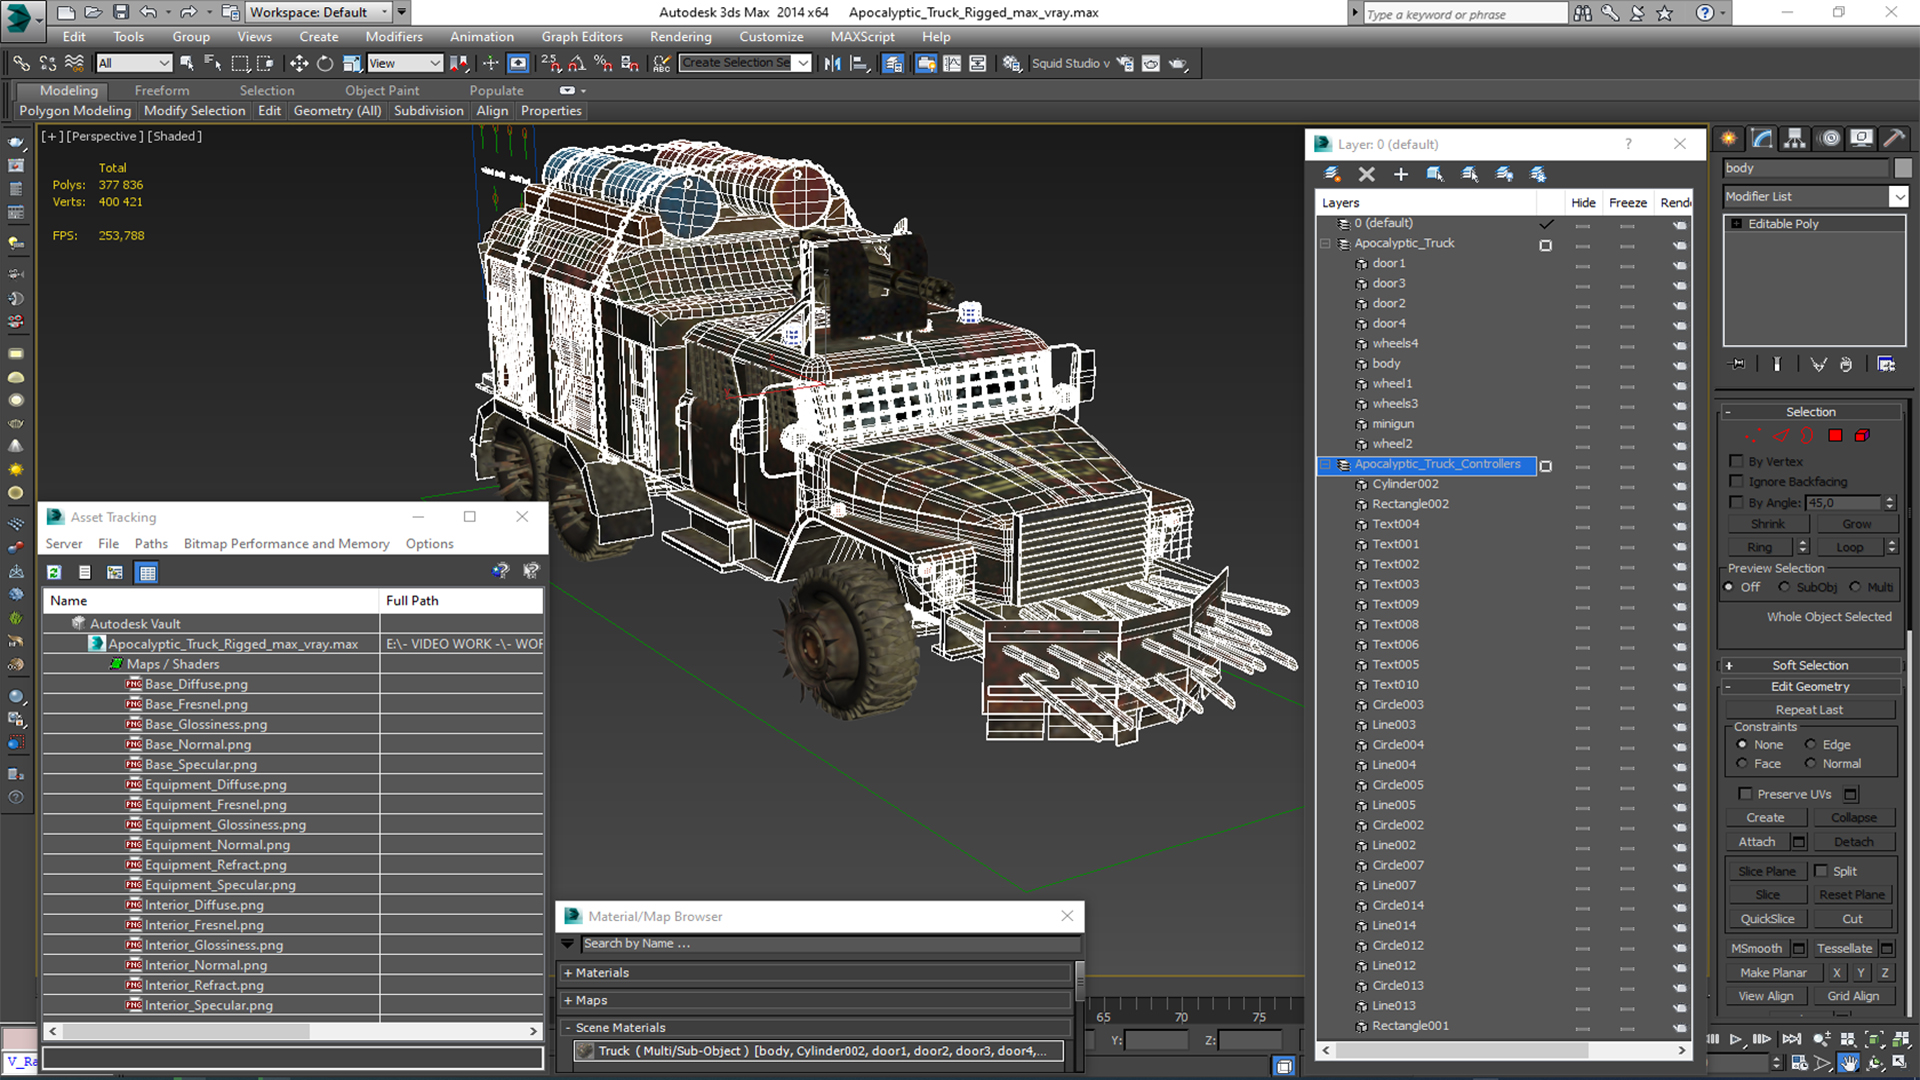This screenshot has height=1080, width=1920.
Task: Refresh the Asset Tracking list
Action: 54,572
